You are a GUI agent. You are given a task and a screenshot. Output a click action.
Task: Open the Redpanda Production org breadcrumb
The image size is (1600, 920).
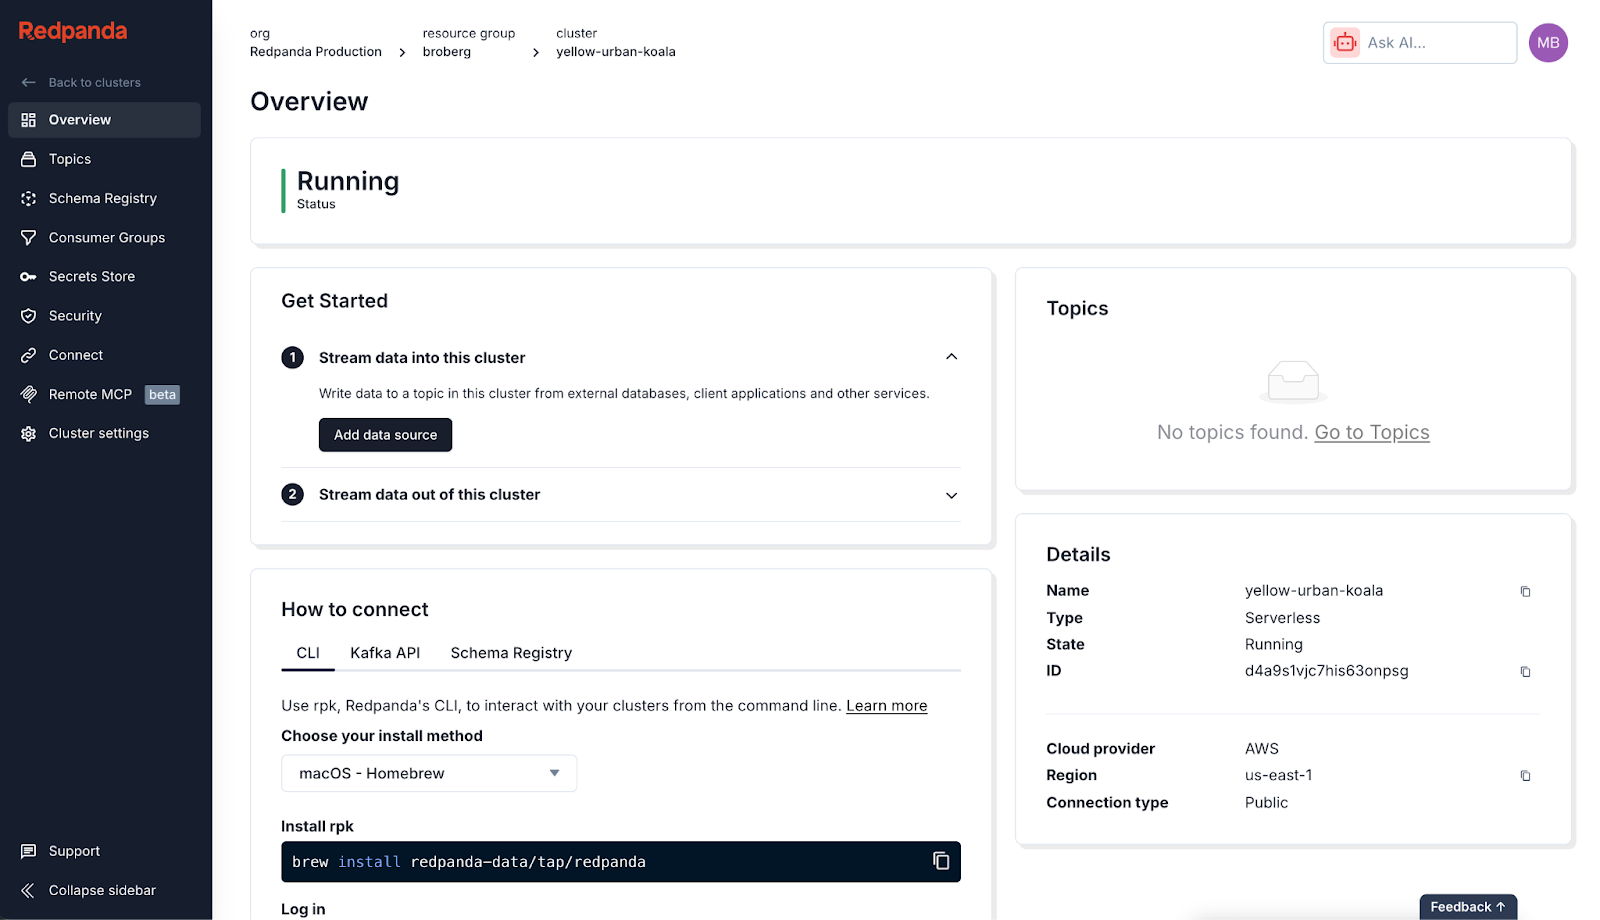(x=316, y=52)
